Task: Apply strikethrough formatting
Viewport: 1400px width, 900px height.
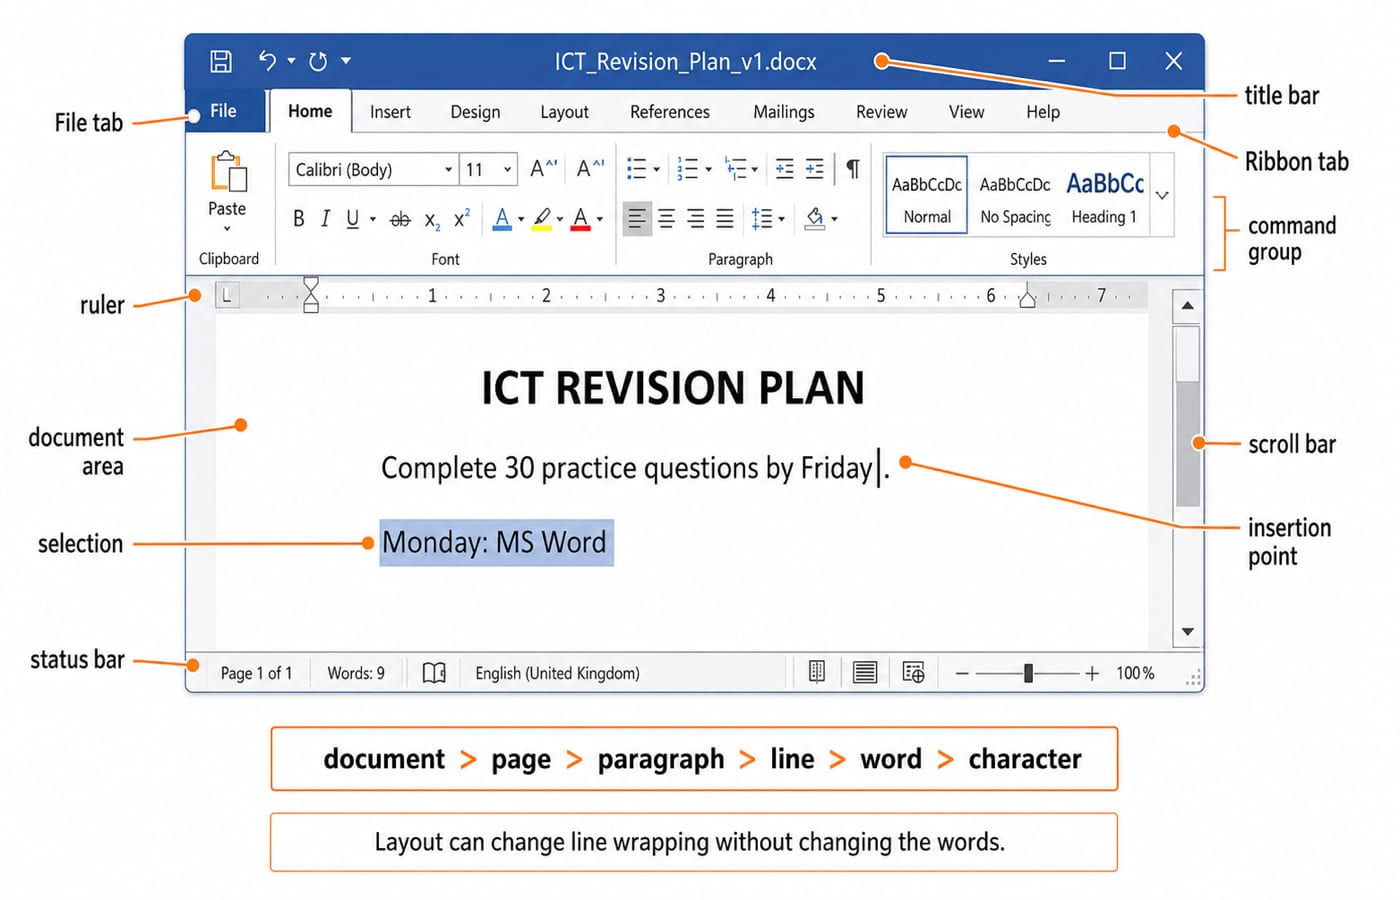Action: 400,219
